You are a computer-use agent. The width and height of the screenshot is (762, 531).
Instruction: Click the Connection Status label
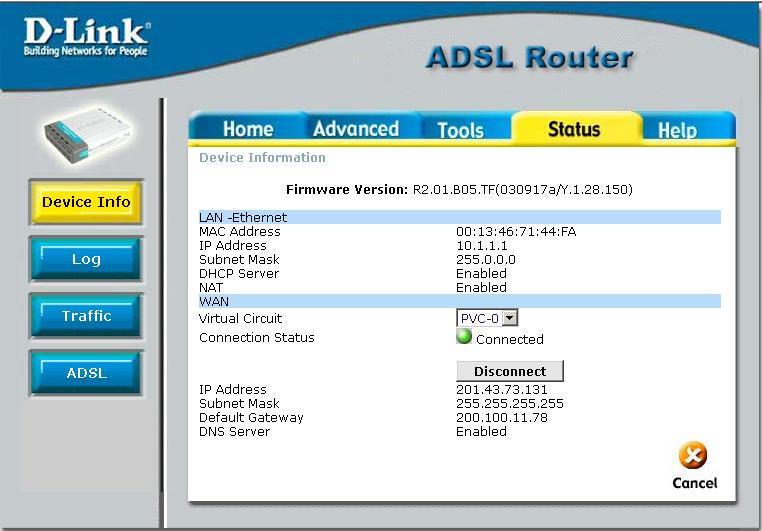[257, 338]
